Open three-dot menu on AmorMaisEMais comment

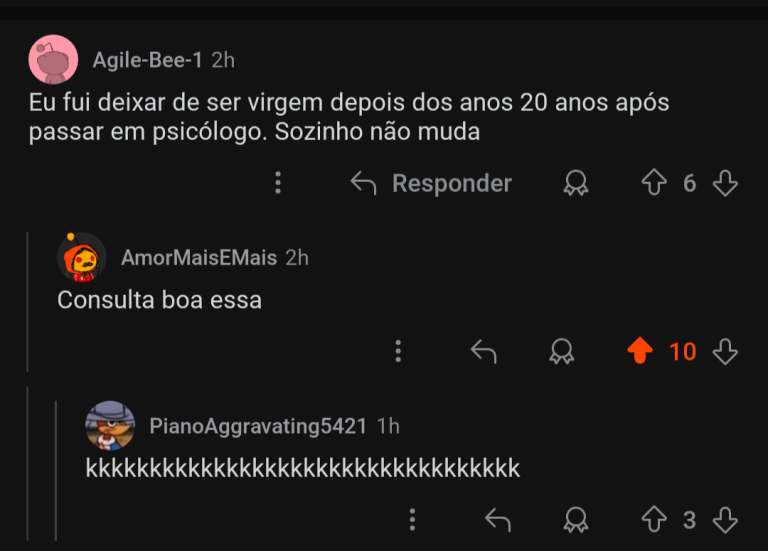pos(398,351)
